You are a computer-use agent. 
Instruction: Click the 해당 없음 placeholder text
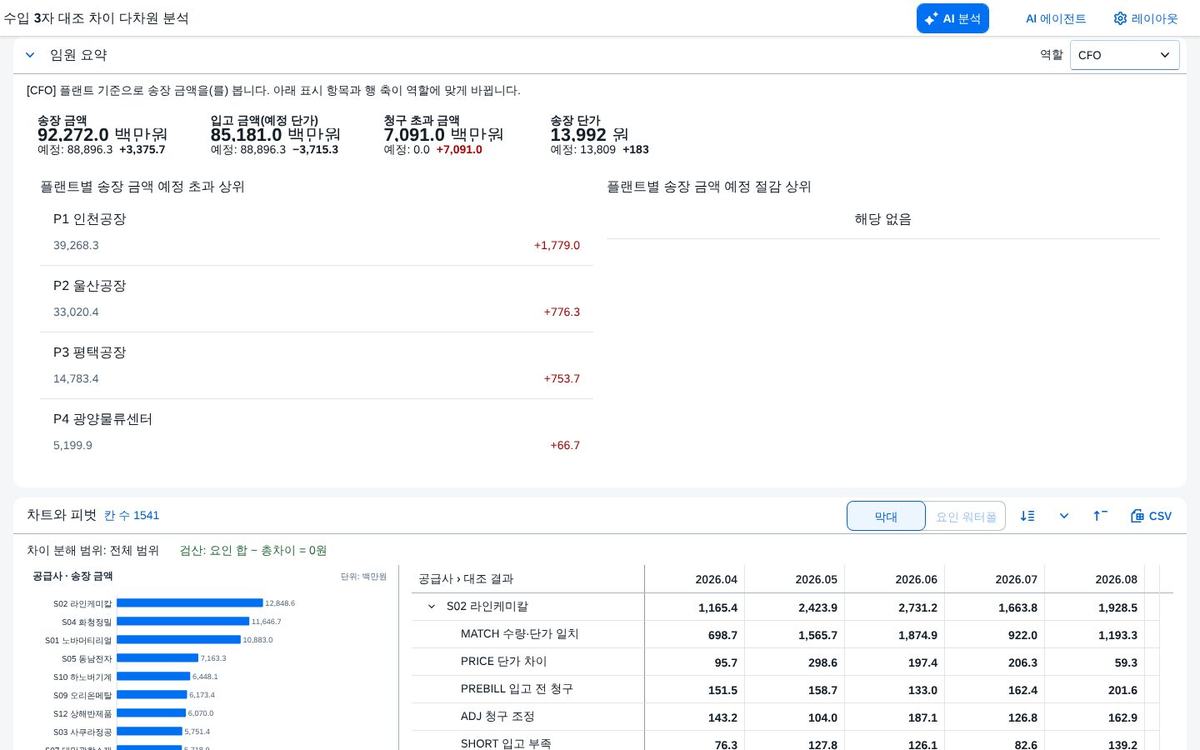tap(883, 219)
